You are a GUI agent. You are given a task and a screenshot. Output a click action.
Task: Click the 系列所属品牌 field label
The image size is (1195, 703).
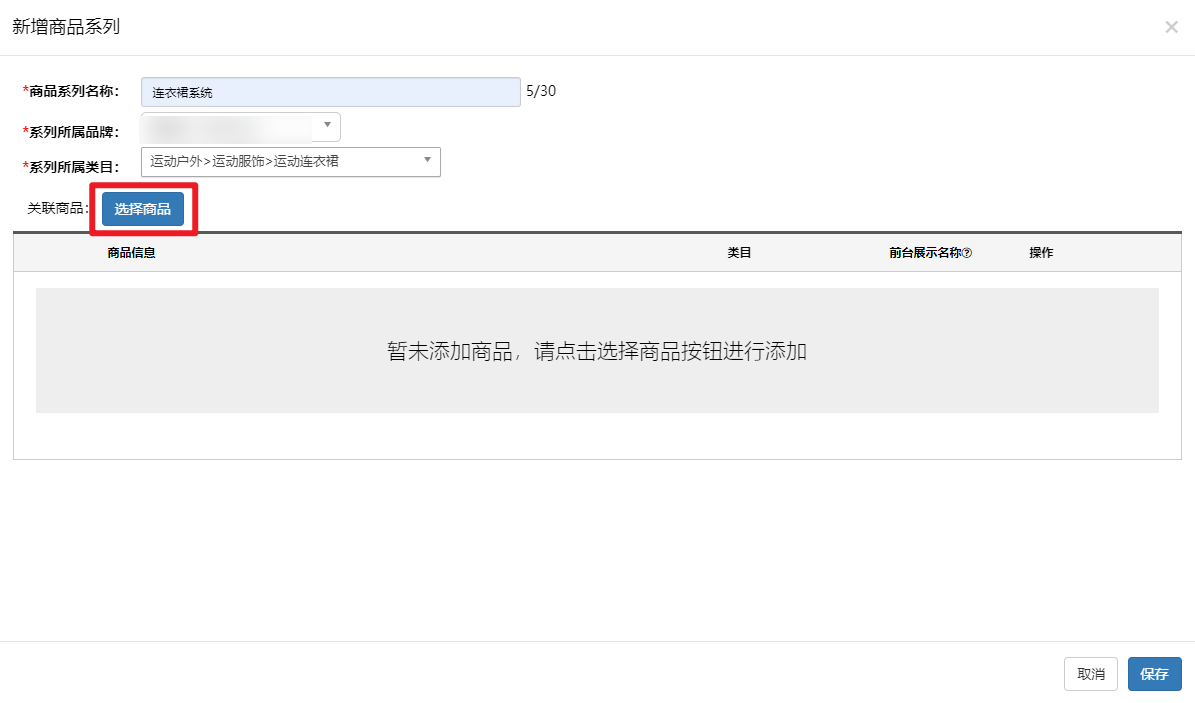click(74, 132)
